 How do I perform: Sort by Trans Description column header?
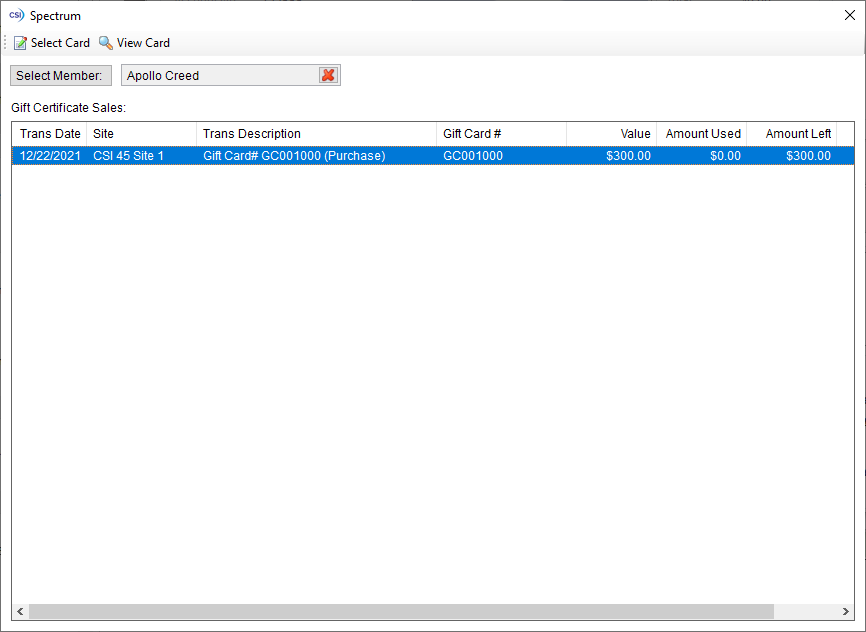pyautogui.click(x=316, y=134)
